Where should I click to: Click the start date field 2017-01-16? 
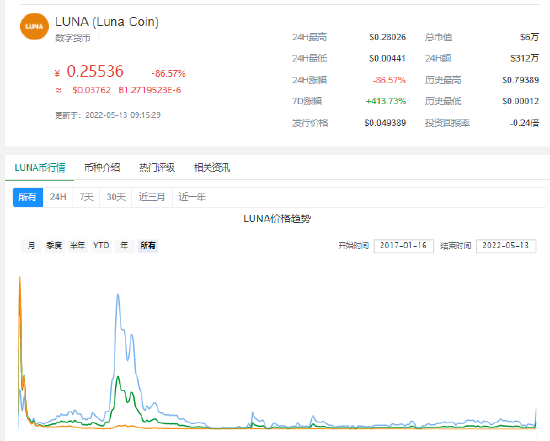coord(403,246)
